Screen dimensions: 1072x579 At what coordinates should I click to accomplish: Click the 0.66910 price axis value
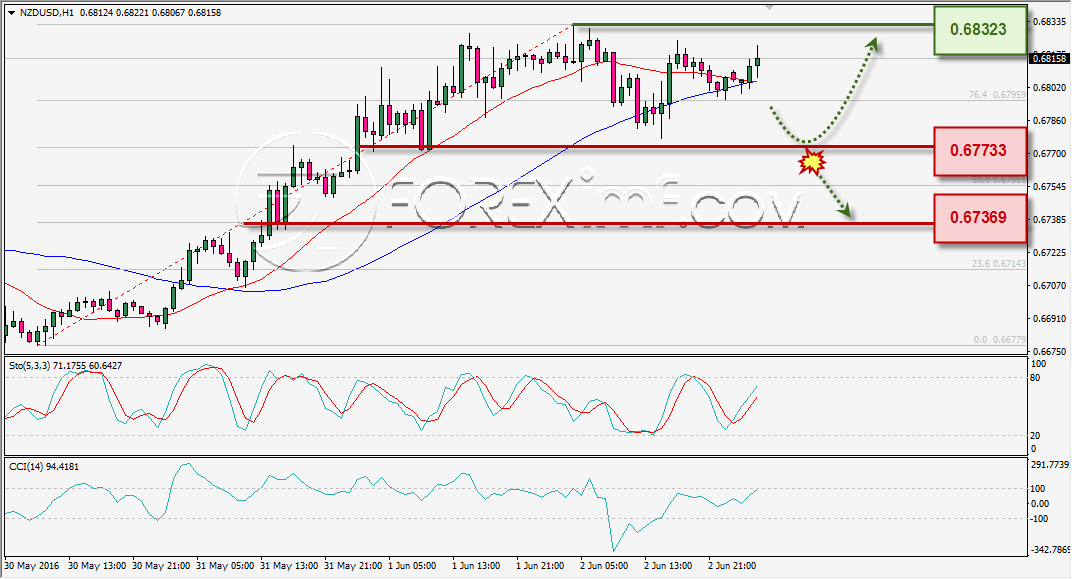pyautogui.click(x=1049, y=319)
